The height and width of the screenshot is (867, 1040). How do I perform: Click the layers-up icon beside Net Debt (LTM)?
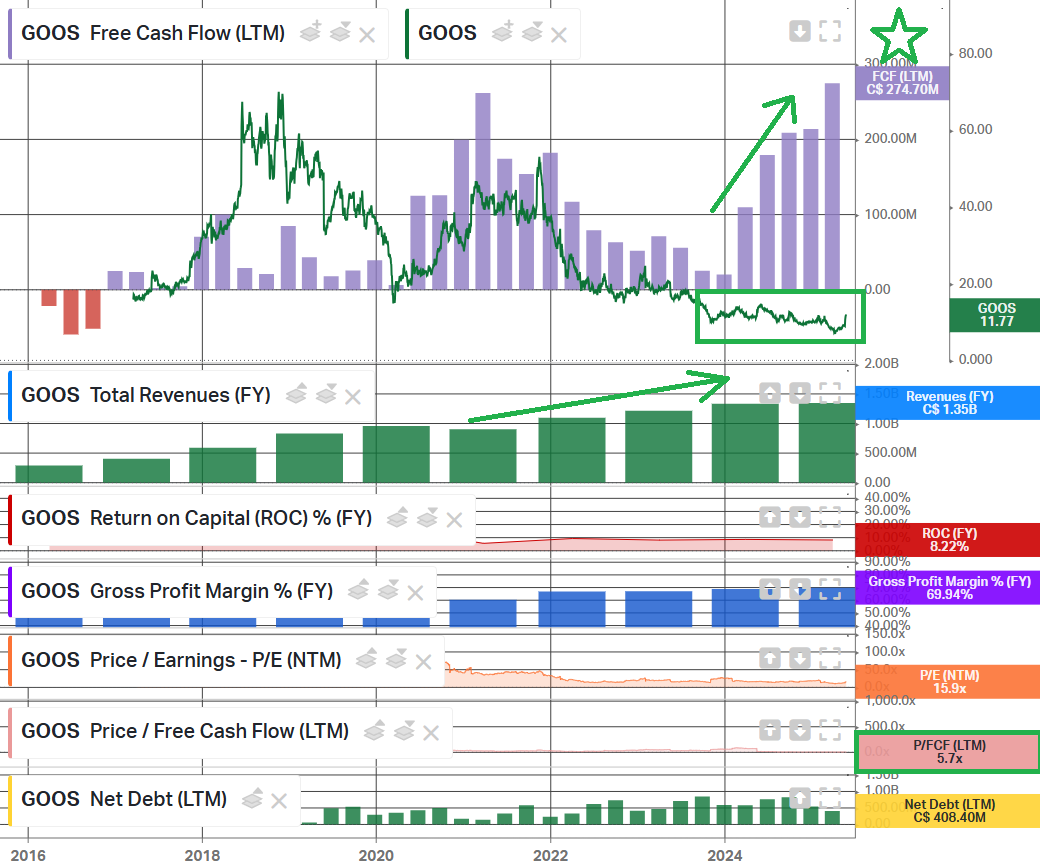252,797
